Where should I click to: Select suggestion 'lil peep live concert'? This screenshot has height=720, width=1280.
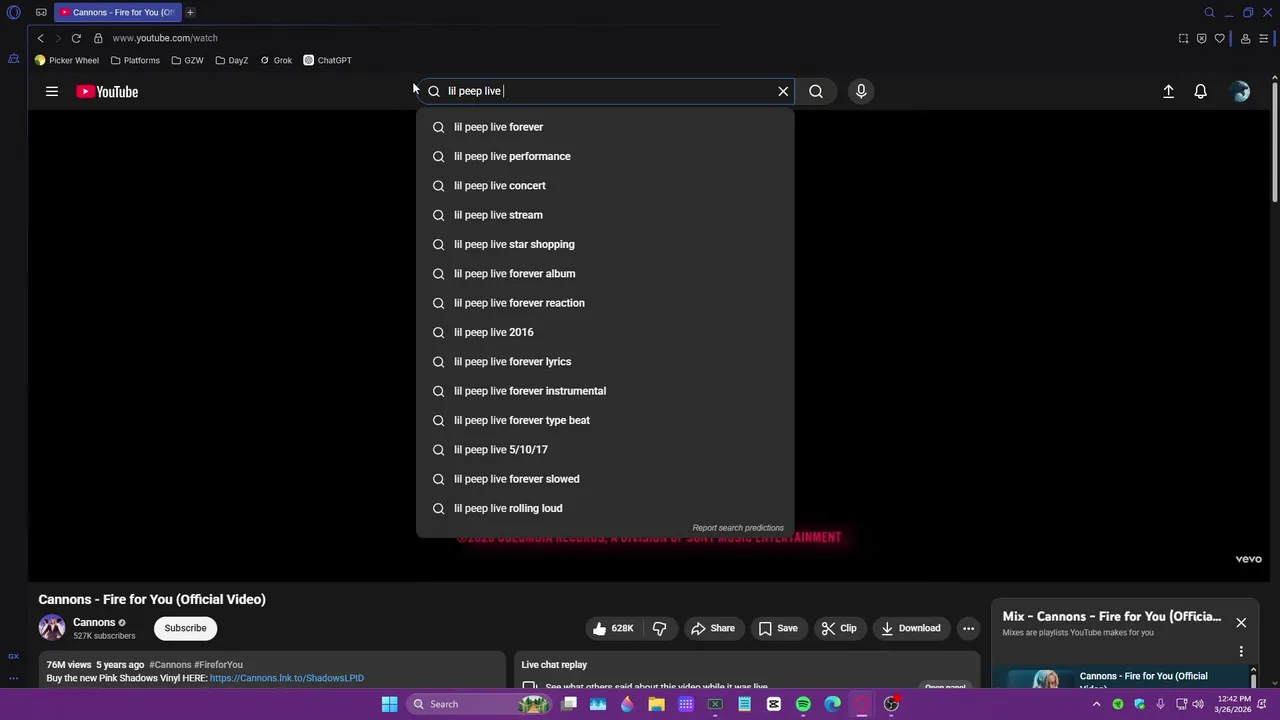click(605, 186)
